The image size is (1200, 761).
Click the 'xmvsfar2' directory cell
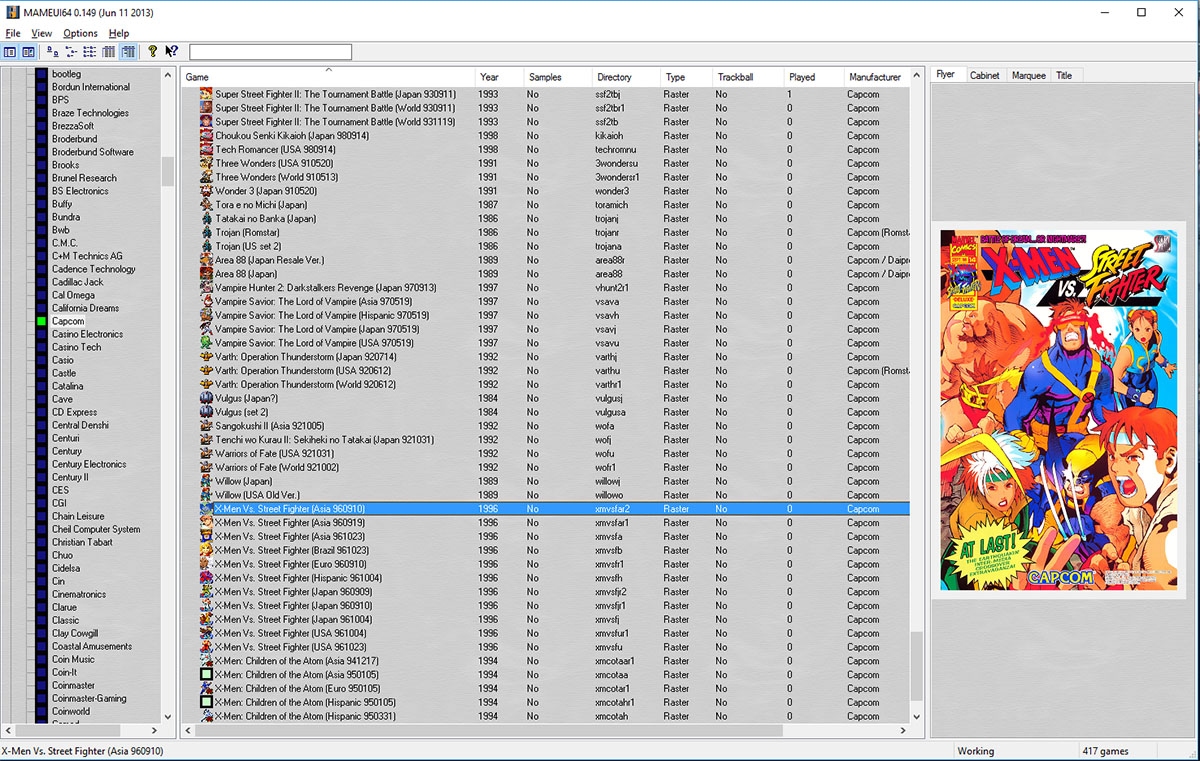pyautogui.click(x=613, y=508)
